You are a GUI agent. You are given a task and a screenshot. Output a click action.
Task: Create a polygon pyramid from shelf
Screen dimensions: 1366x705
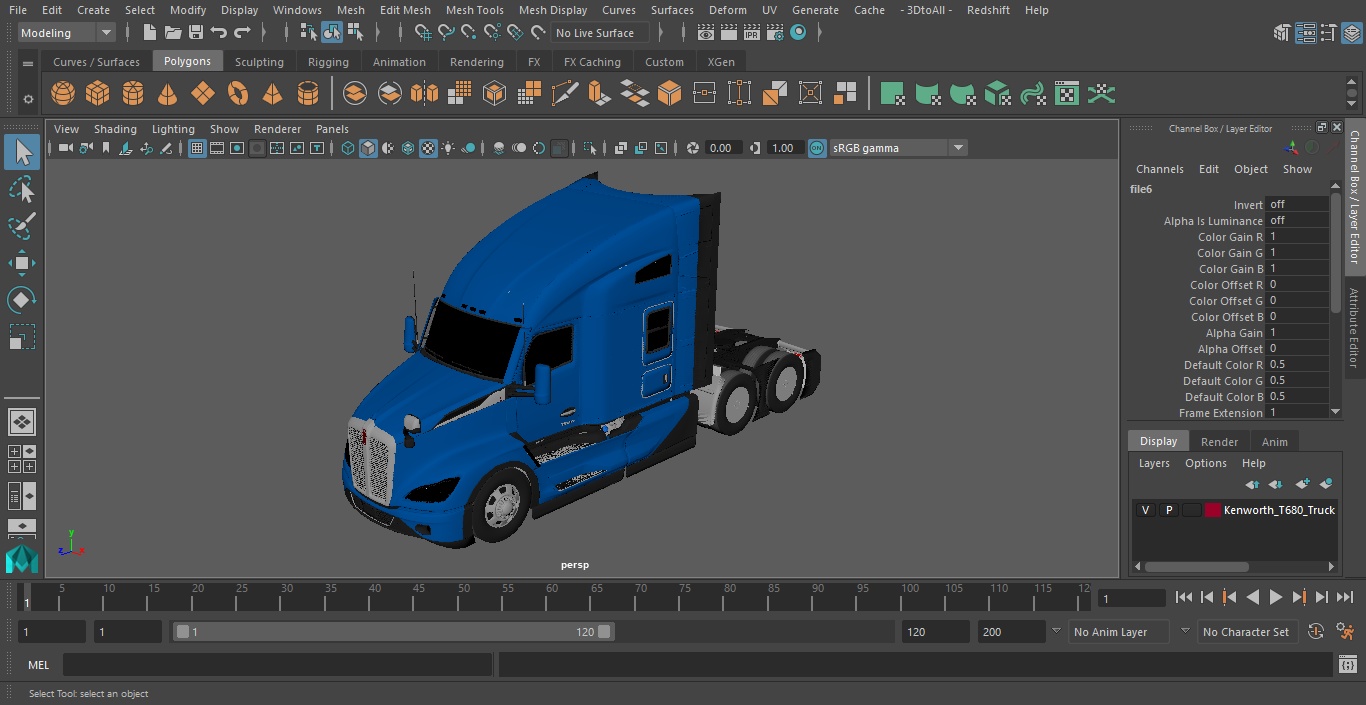coord(272,94)
